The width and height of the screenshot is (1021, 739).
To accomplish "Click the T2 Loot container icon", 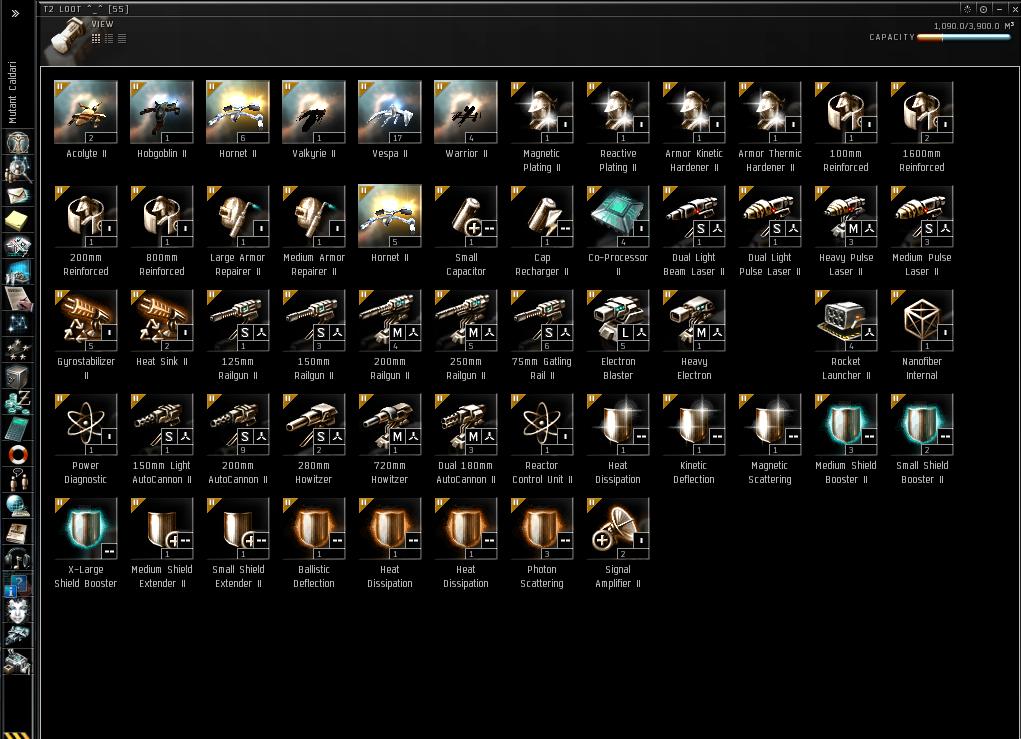I will click(x=66, y=38).
